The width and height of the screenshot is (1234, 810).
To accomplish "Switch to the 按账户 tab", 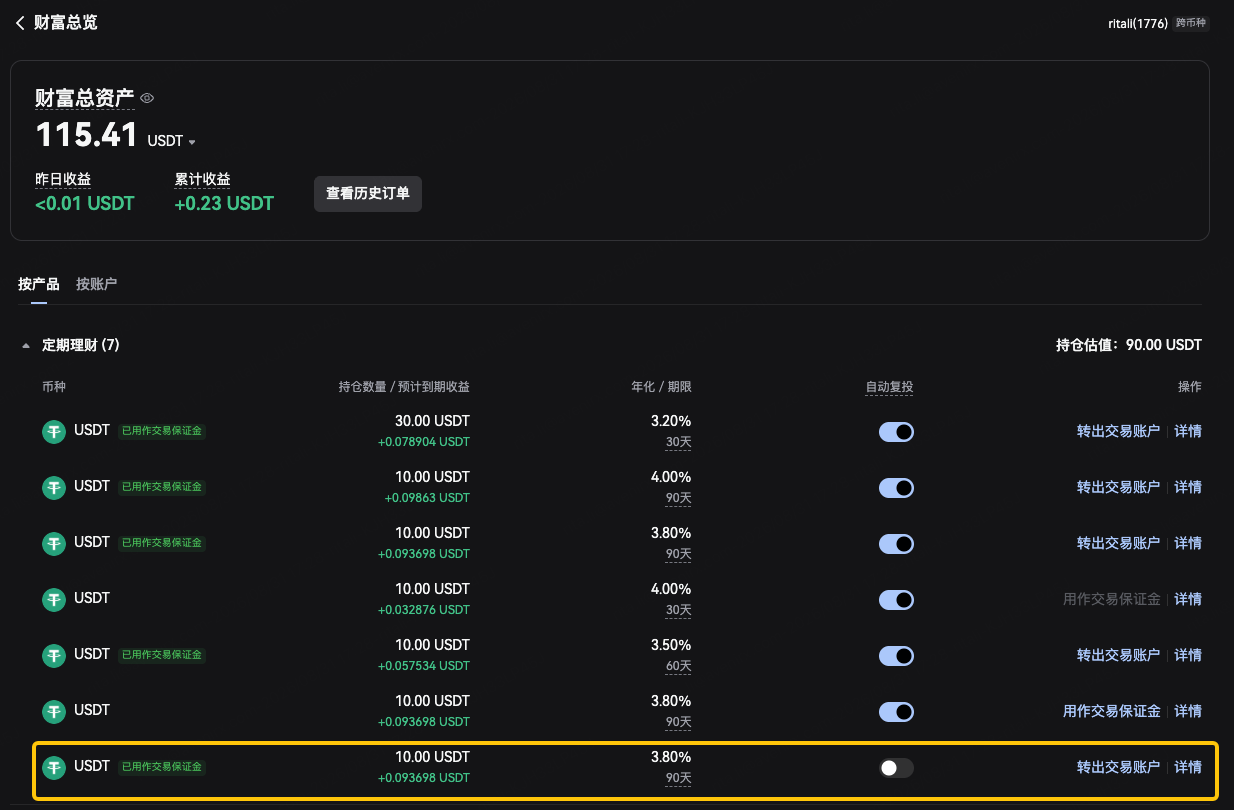I will [96, 284].
